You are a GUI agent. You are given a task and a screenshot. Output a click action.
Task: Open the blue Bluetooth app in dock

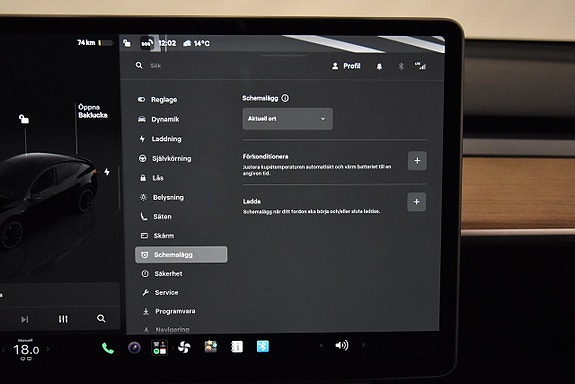coord(263,346)
